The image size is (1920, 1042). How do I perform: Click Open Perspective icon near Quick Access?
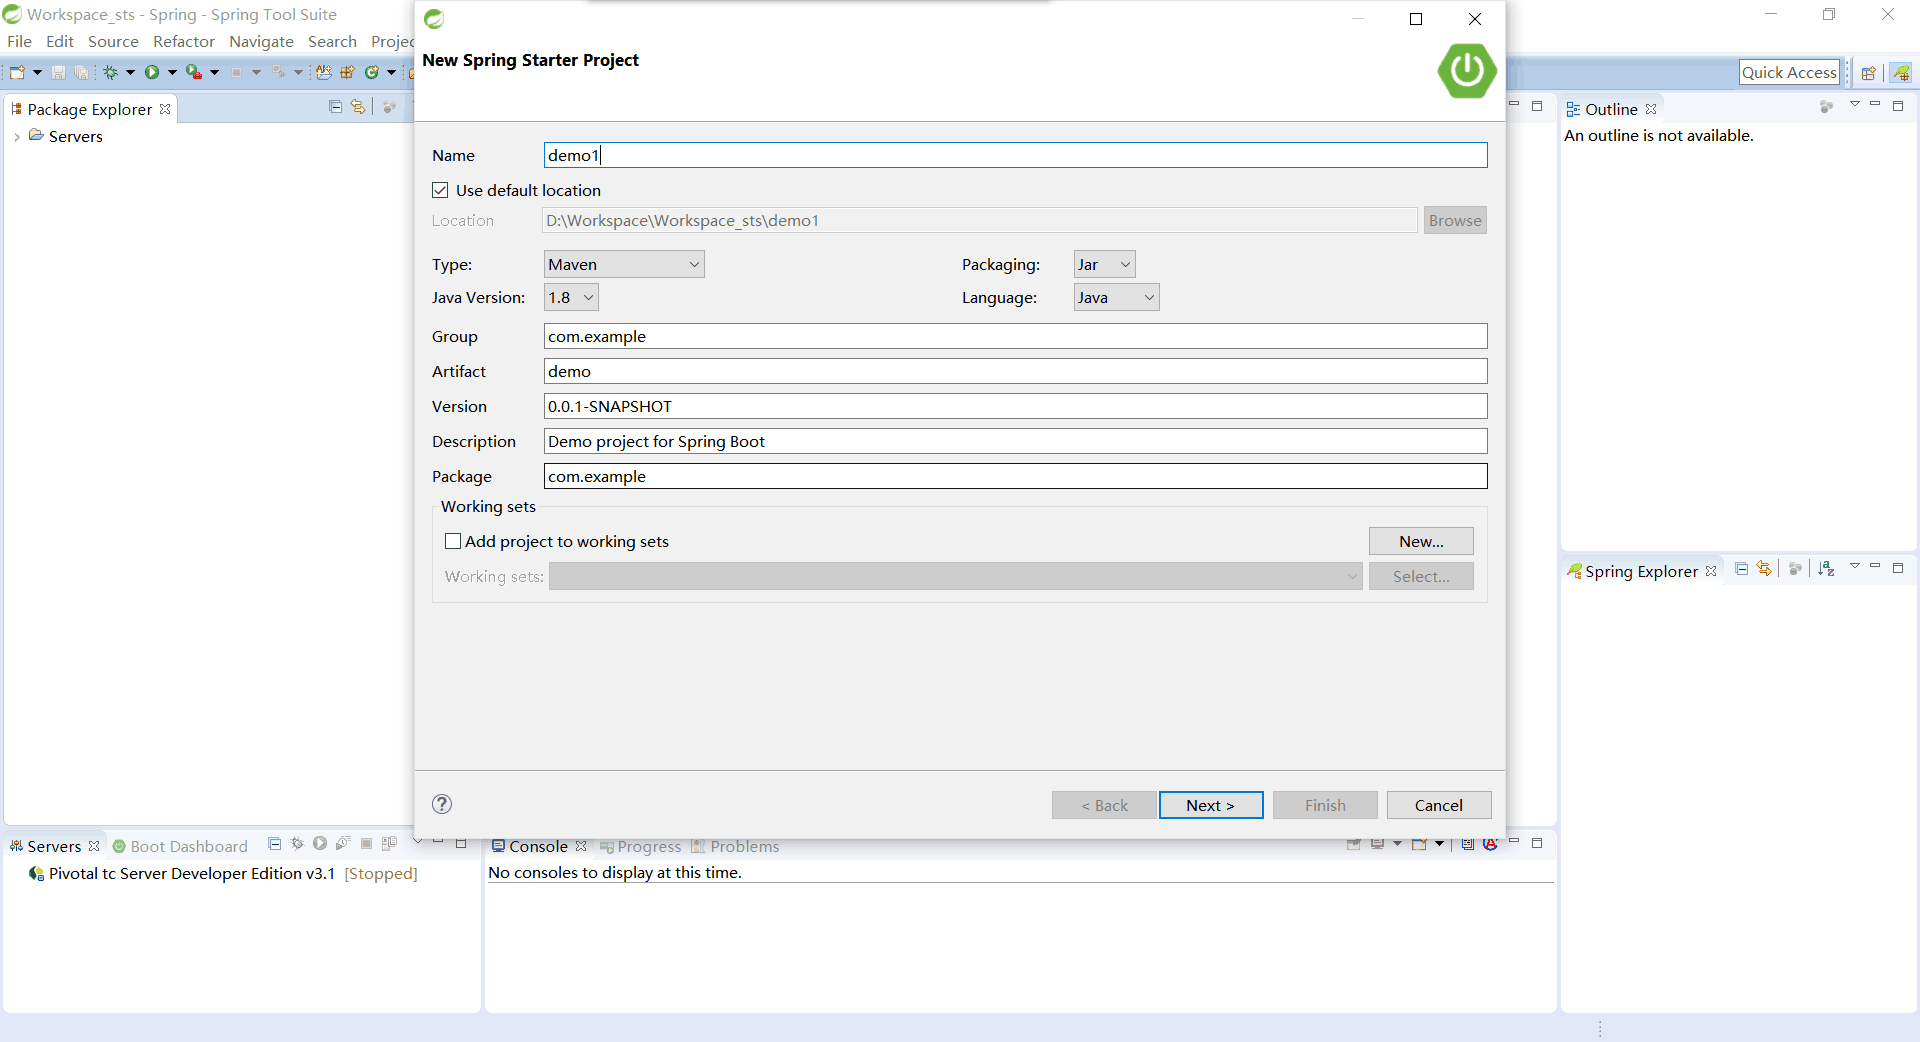coord(1868,72)
